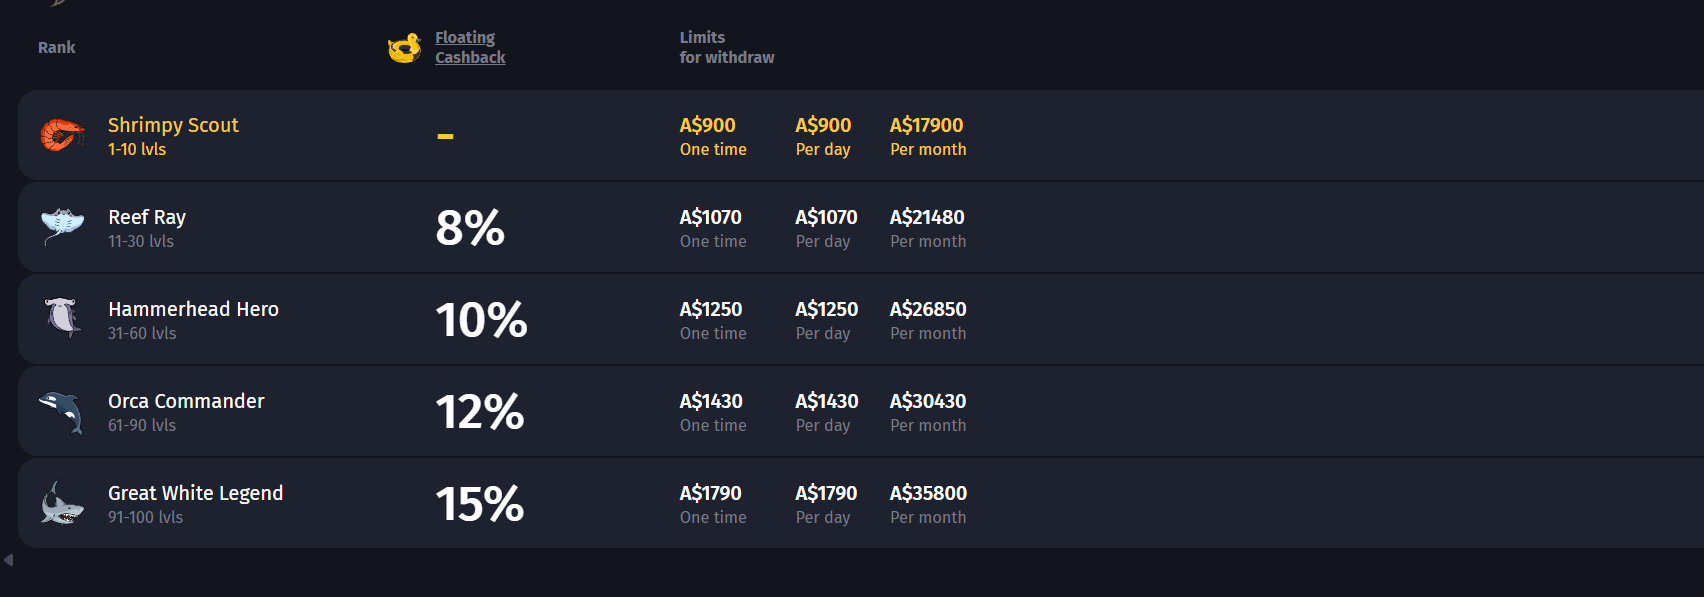Select the Hammerhead Hero rank name
Screen dimensions: 1704x597
click(x=193, y=309)
